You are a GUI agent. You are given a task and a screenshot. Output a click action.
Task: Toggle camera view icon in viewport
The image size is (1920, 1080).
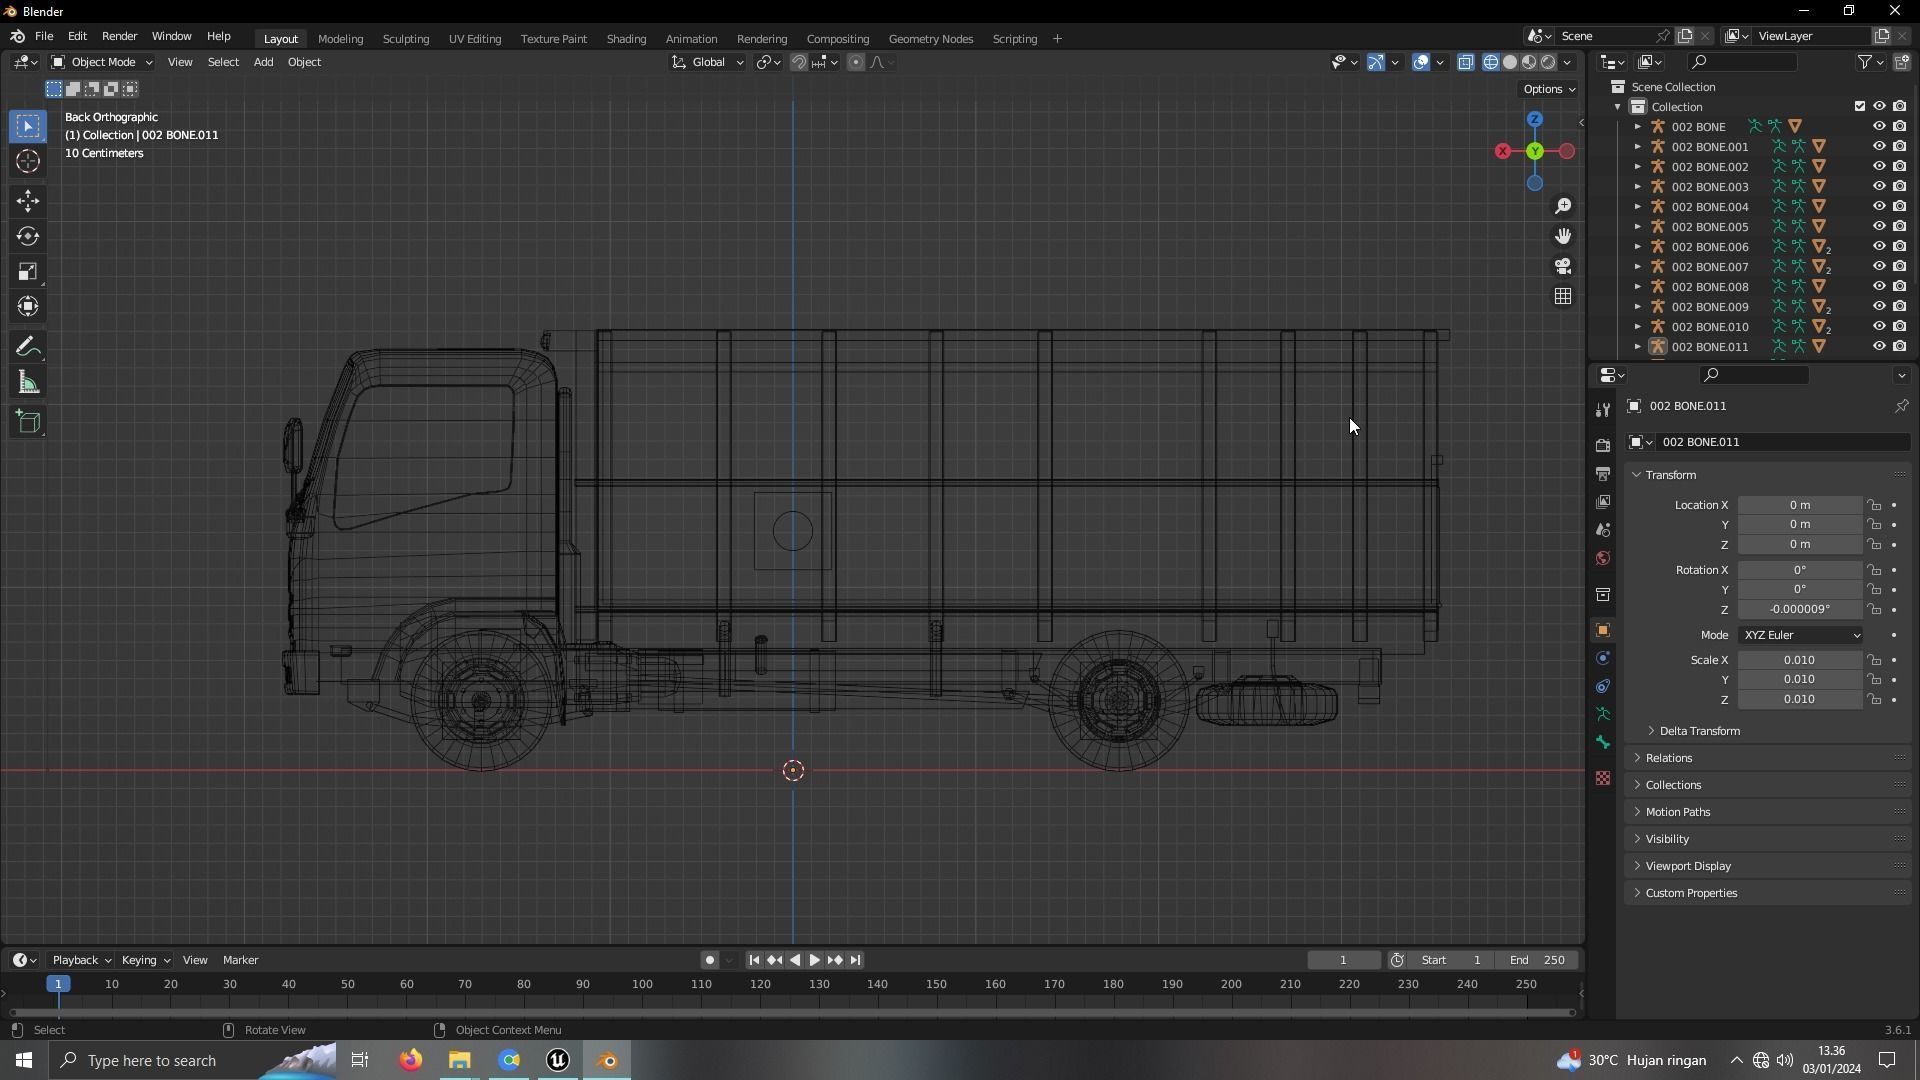(x=1562, y=266)
